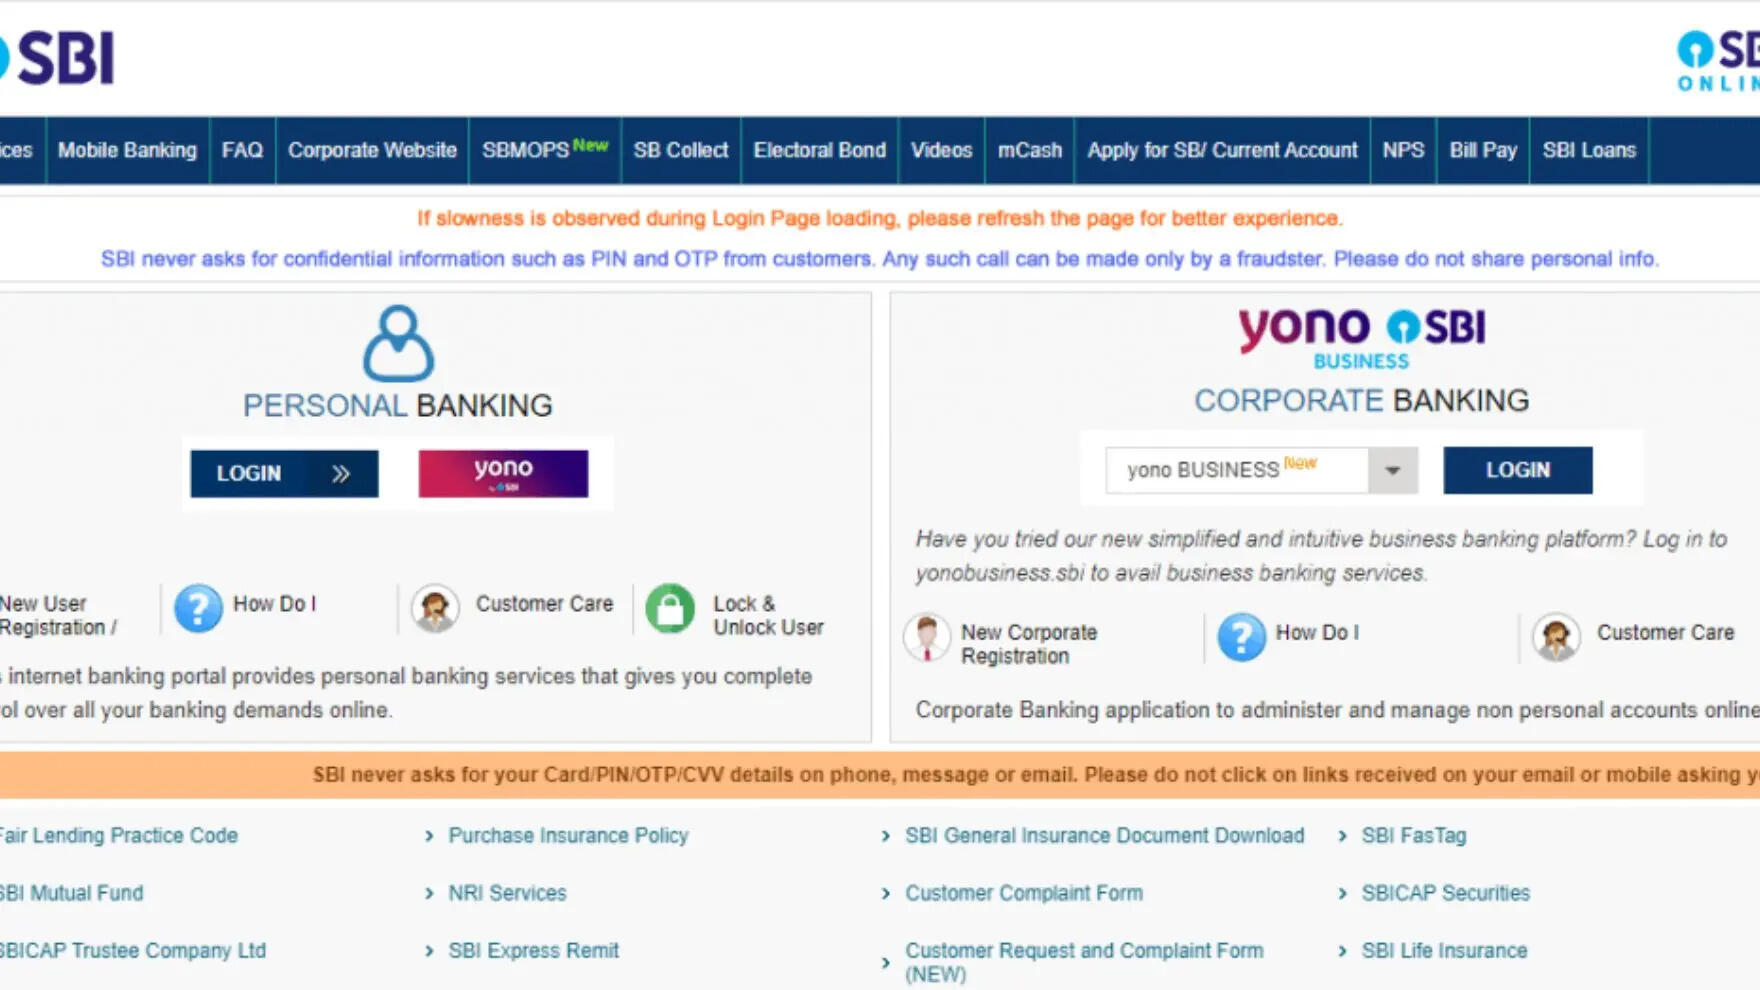1760x990 pixels.
Task: Click the Customer Care icon under Corporate Banking
Action: coord(1556,637)
